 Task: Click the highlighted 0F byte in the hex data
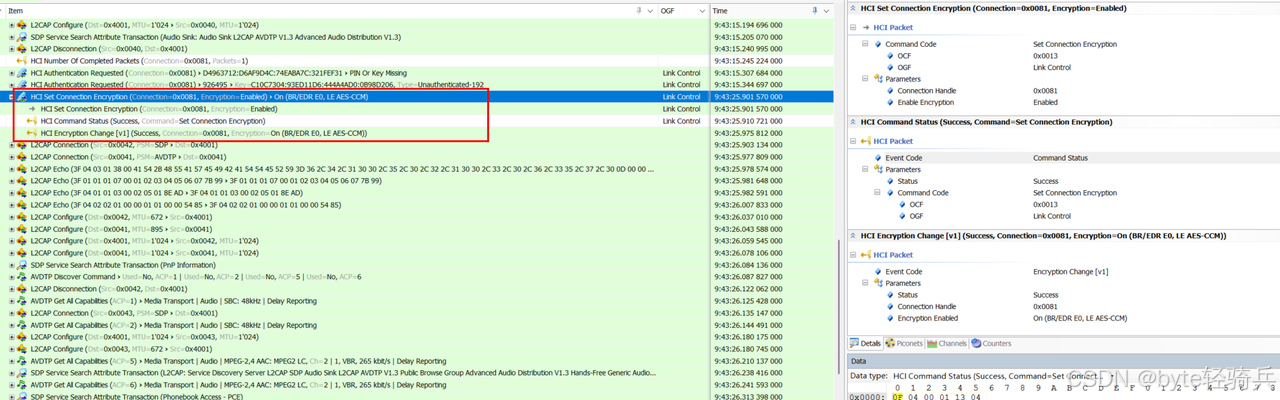(899, 395)
